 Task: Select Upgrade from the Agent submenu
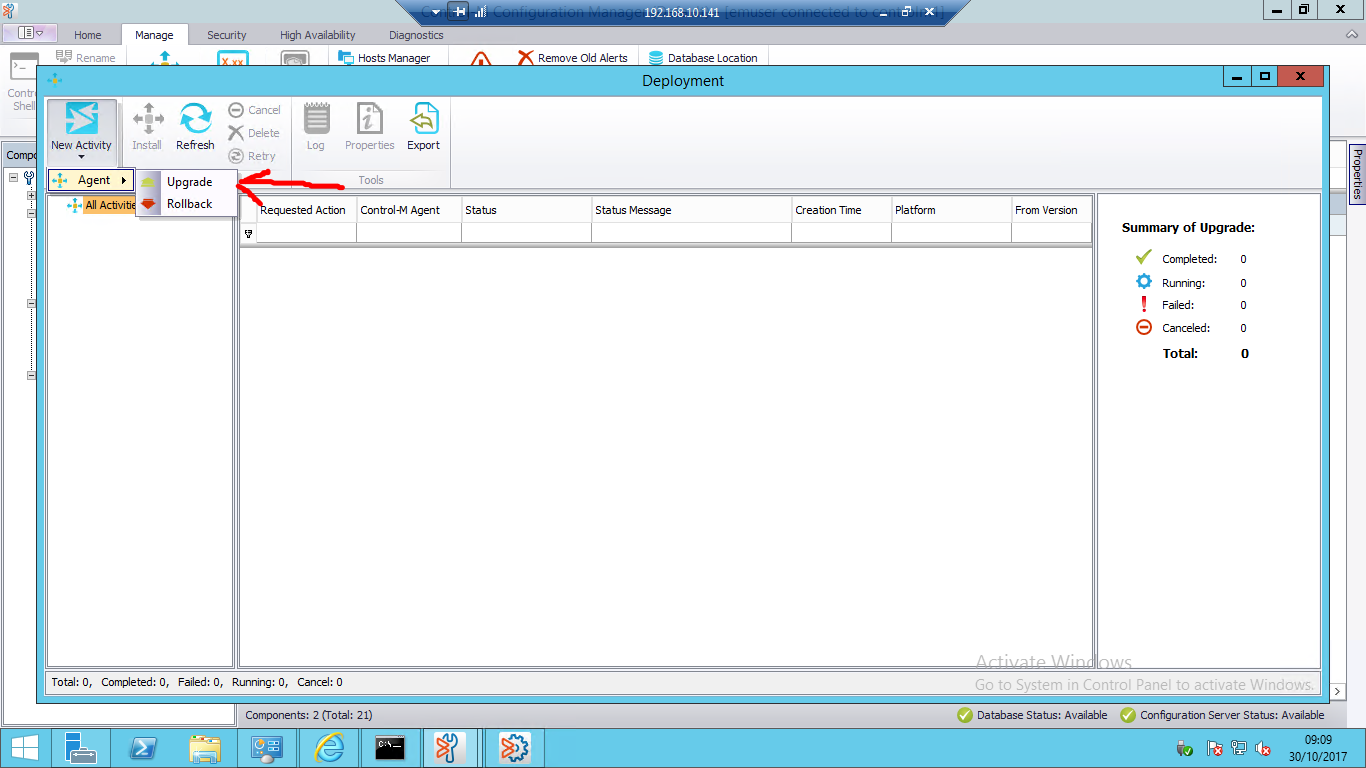pyautogui.click(x=189, y=182)
